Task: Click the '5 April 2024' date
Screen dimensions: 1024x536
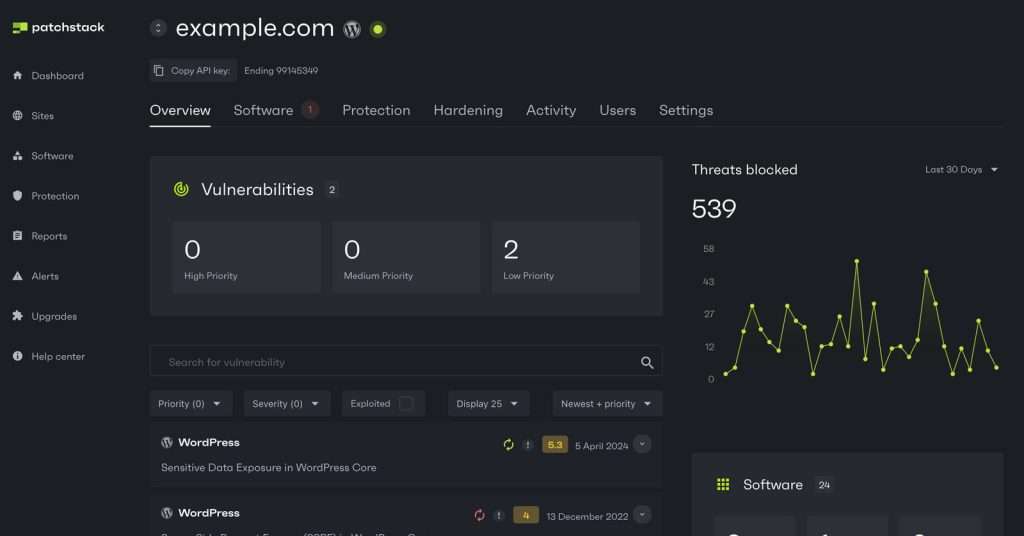Action: tap(601, 446)
